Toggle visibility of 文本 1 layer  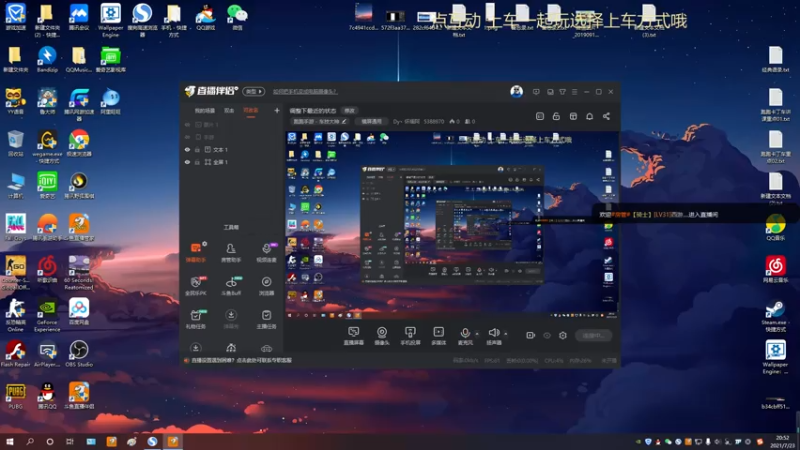(x=187, y=149)
